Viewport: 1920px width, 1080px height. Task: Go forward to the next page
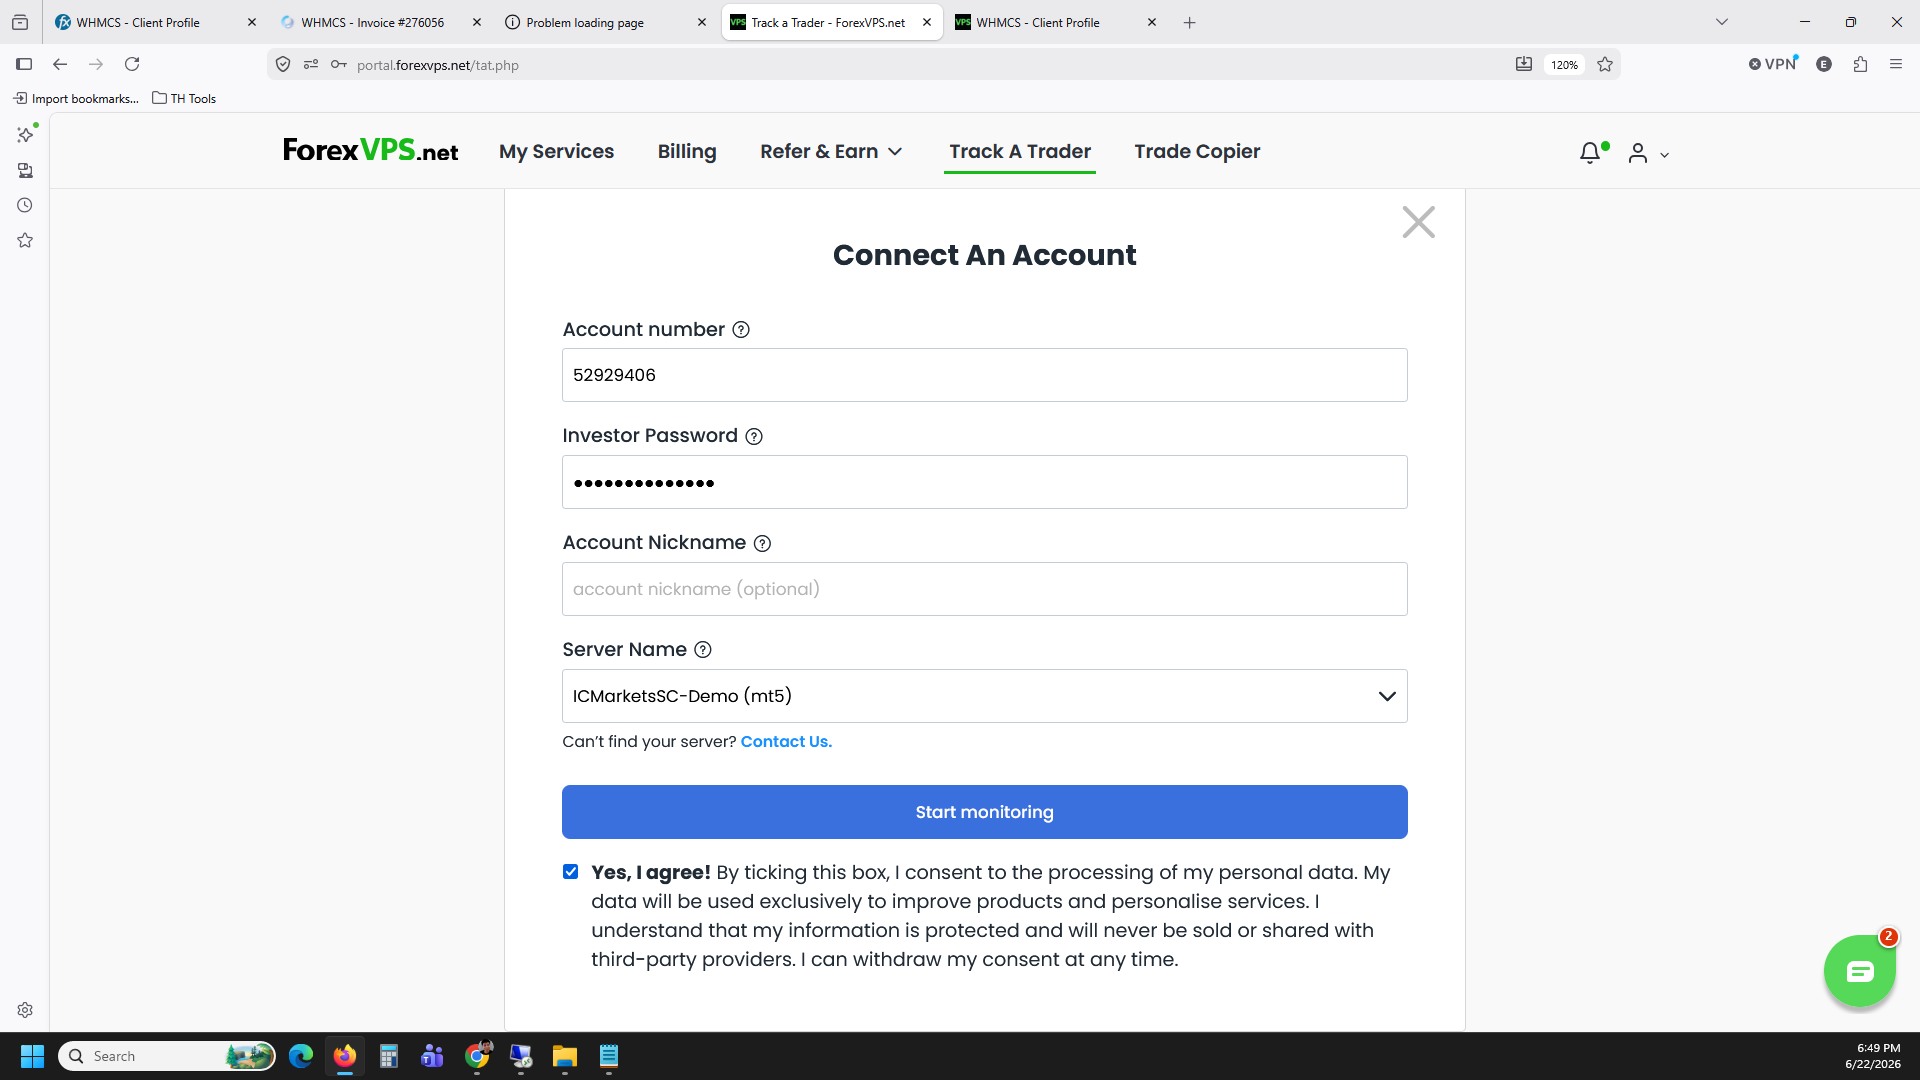click(x=96, y=64)
